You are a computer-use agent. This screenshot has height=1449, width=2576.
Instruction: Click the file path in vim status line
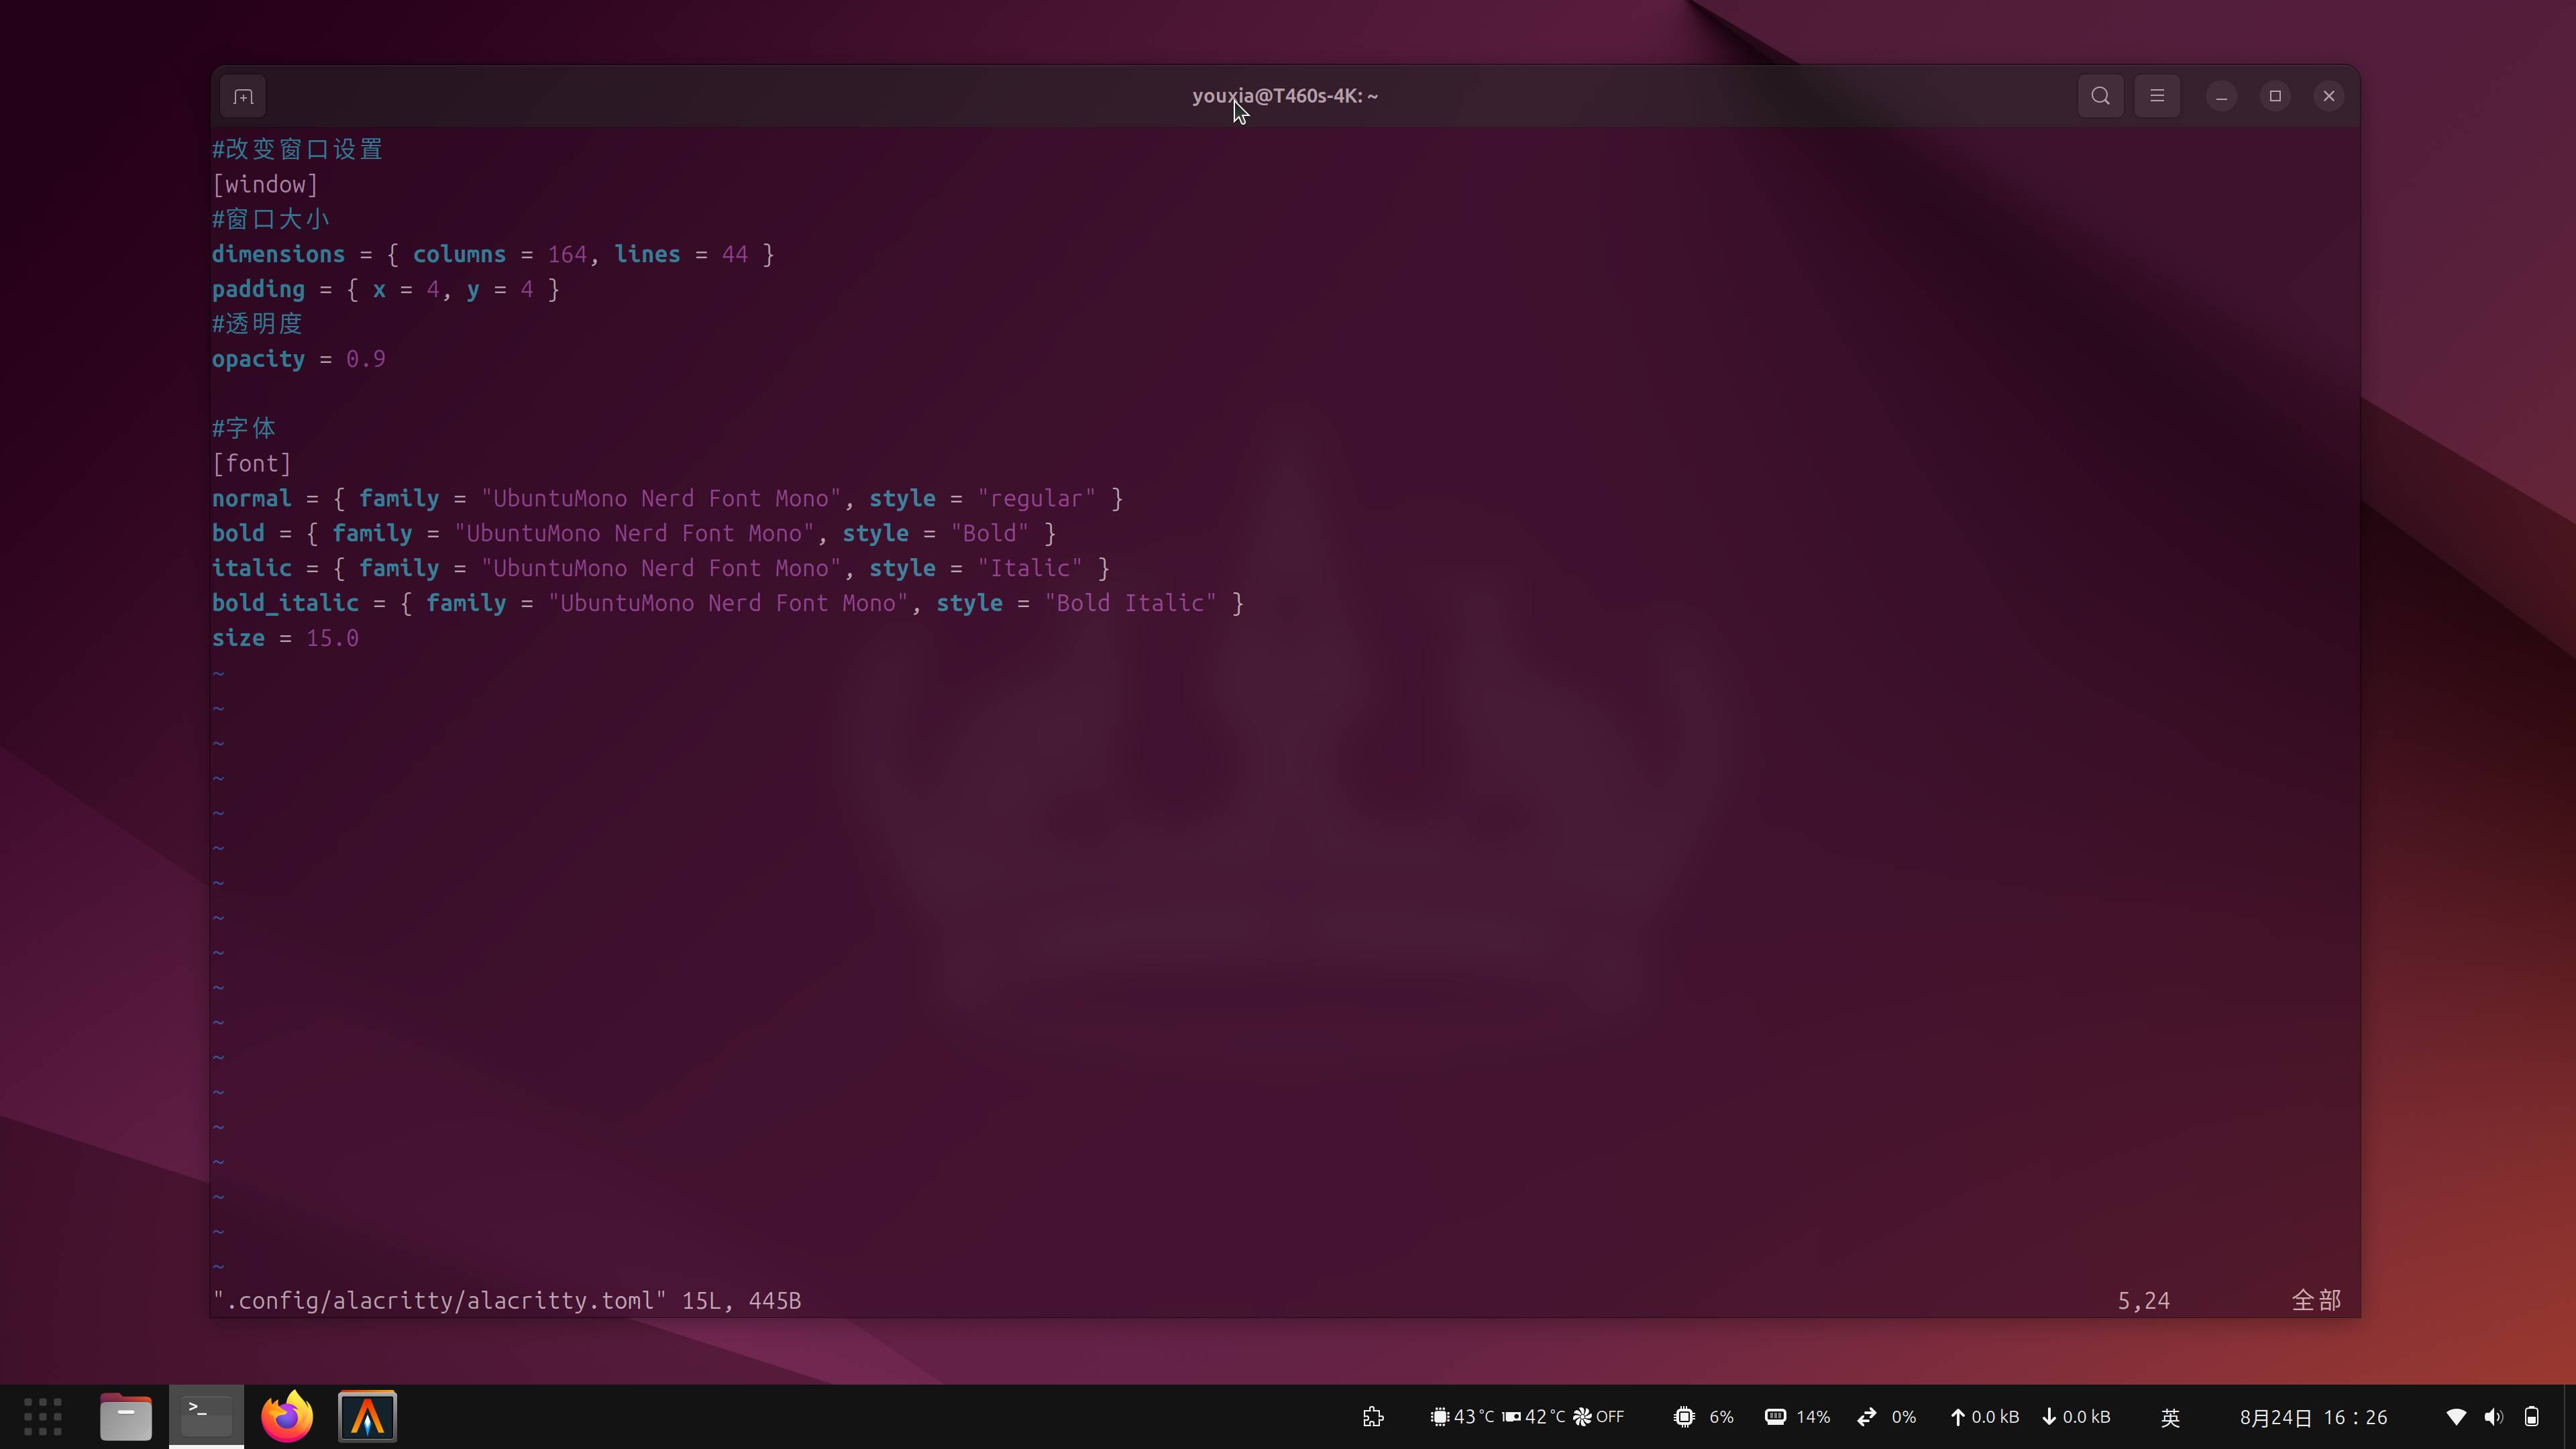pyautogui.click(x=440, y=1301)
